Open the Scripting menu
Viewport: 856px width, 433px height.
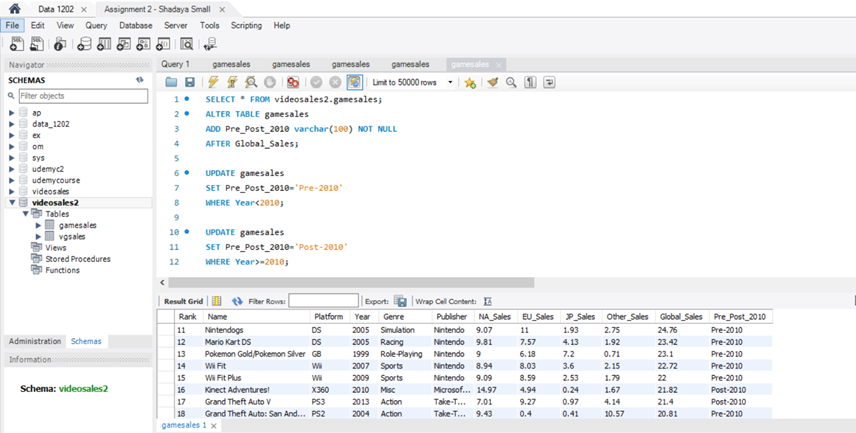point(246,25)
